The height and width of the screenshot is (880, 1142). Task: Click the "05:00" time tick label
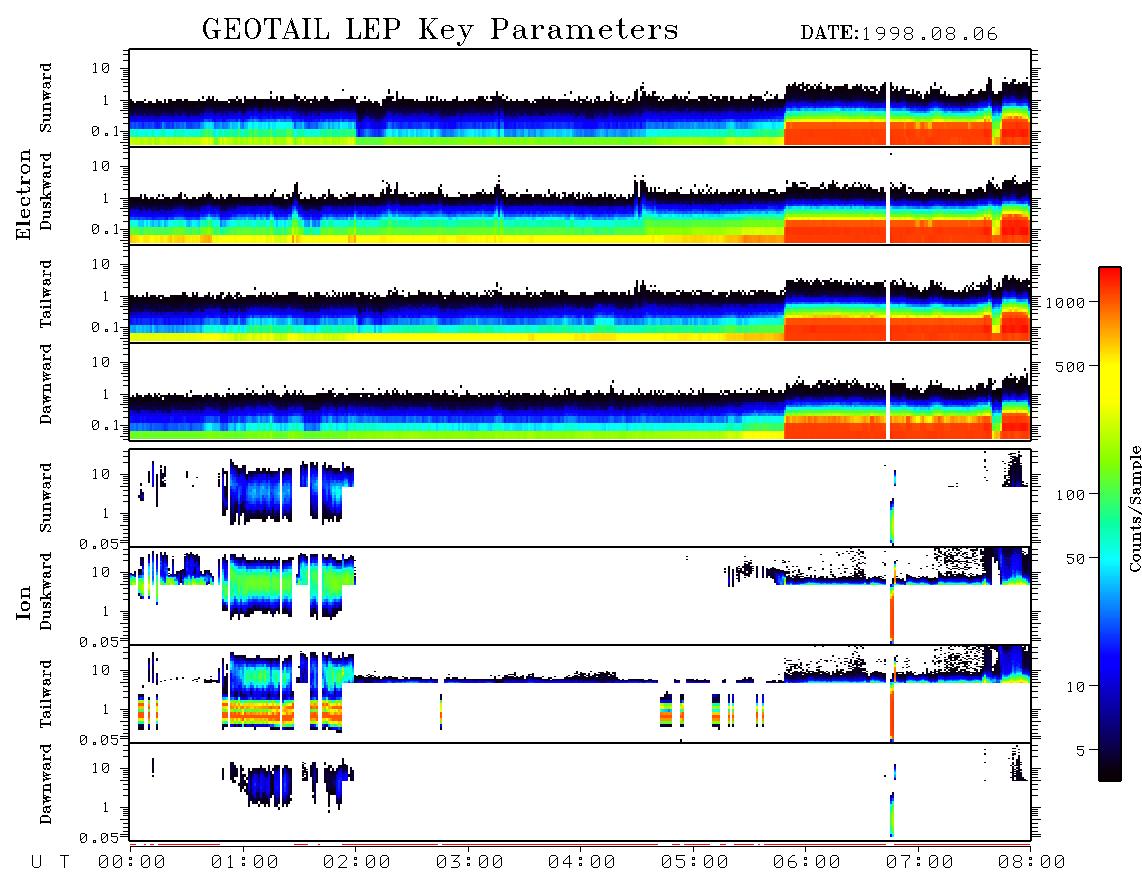pos(695,862)
